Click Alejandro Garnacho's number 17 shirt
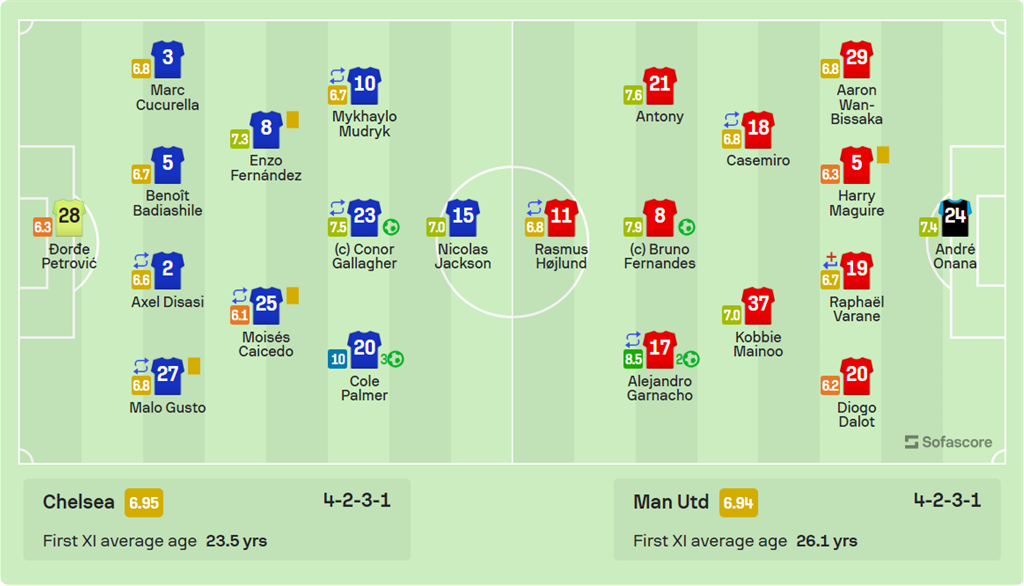The width and height of the screenshot is (1024, 586). tap(660, 350)
